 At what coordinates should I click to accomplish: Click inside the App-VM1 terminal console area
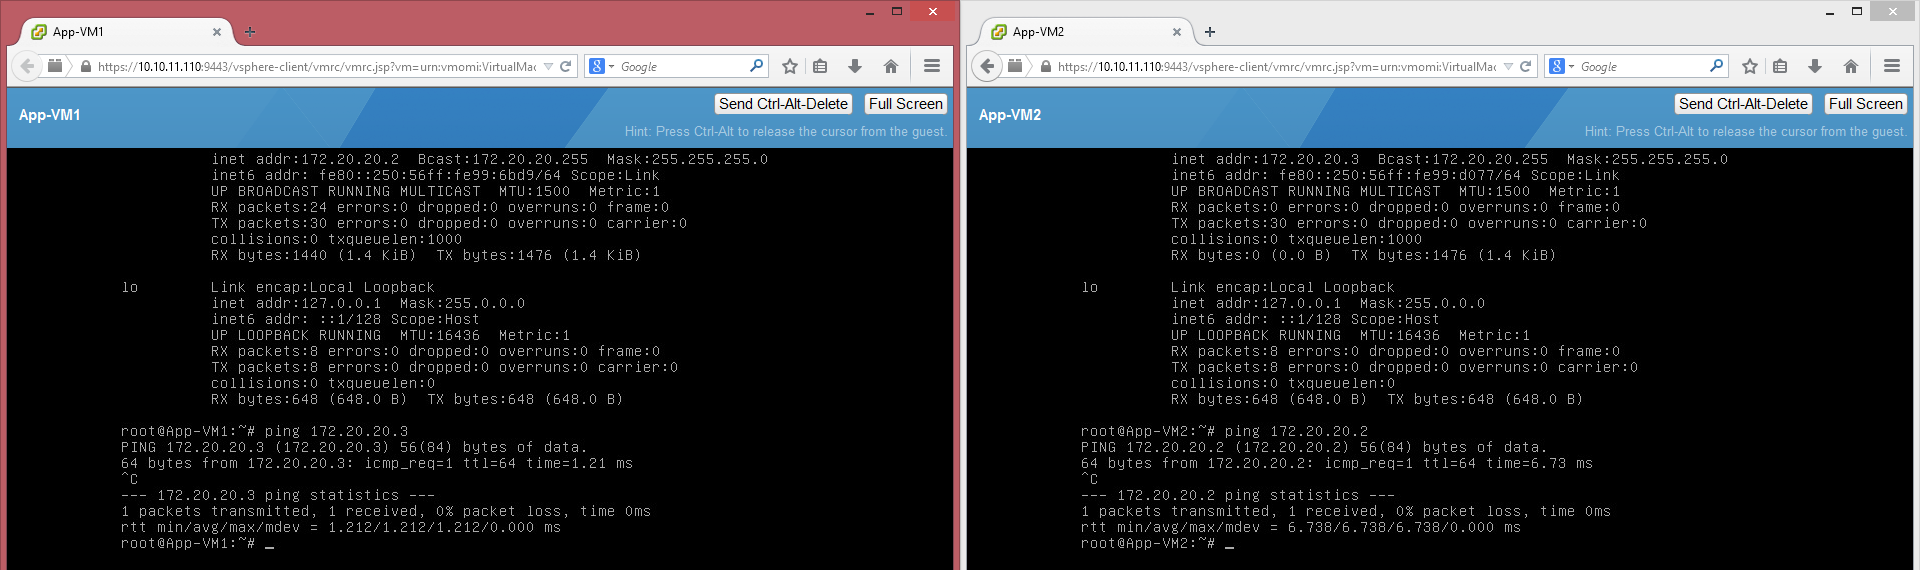pos(480,350)
